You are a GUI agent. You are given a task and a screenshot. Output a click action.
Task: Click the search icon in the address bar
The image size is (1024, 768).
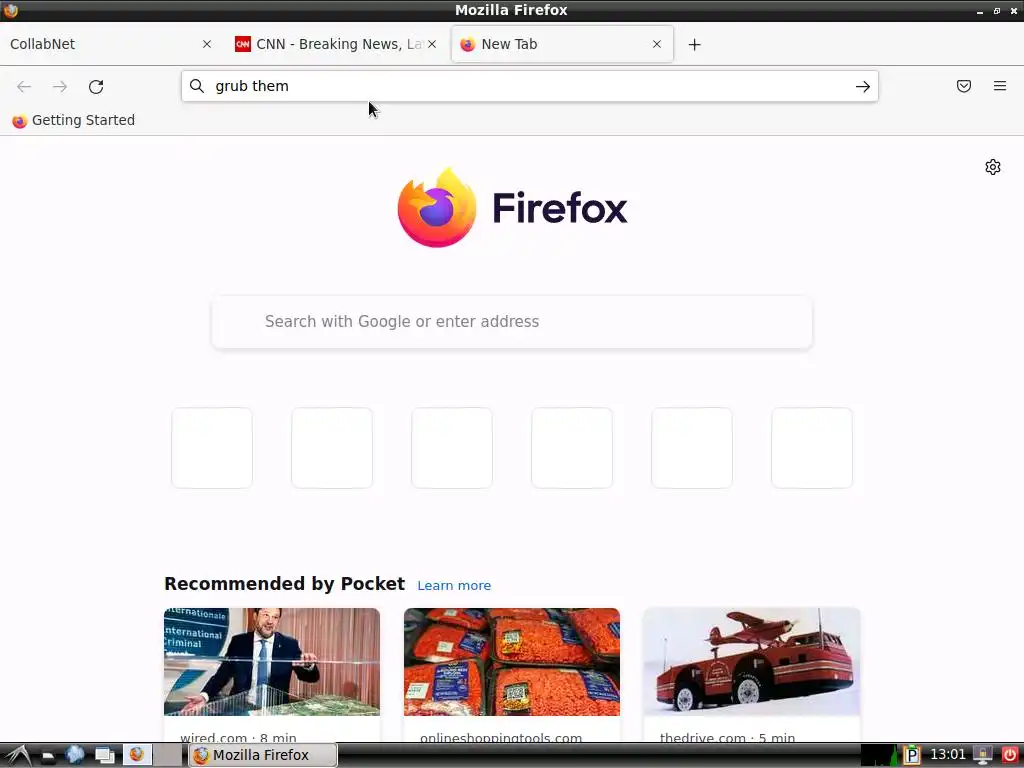pyautogui.click(x=197, y=86)
